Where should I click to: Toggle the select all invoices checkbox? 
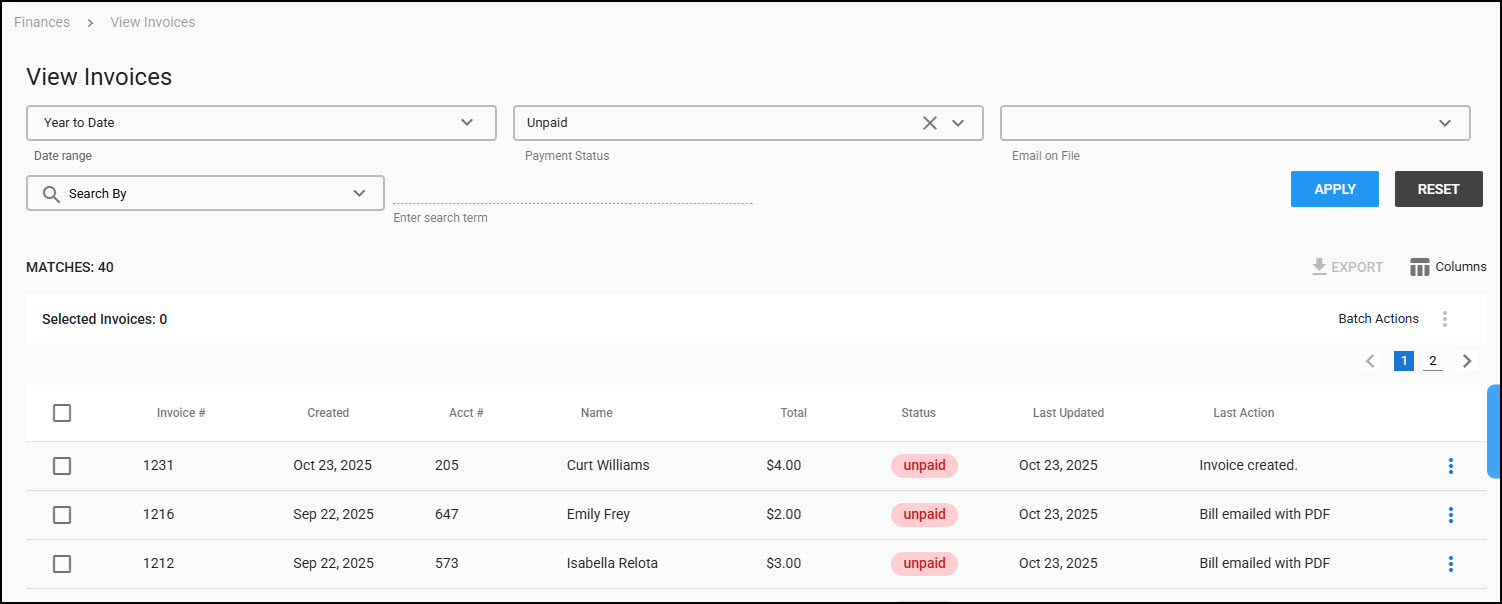coord(62,413)
